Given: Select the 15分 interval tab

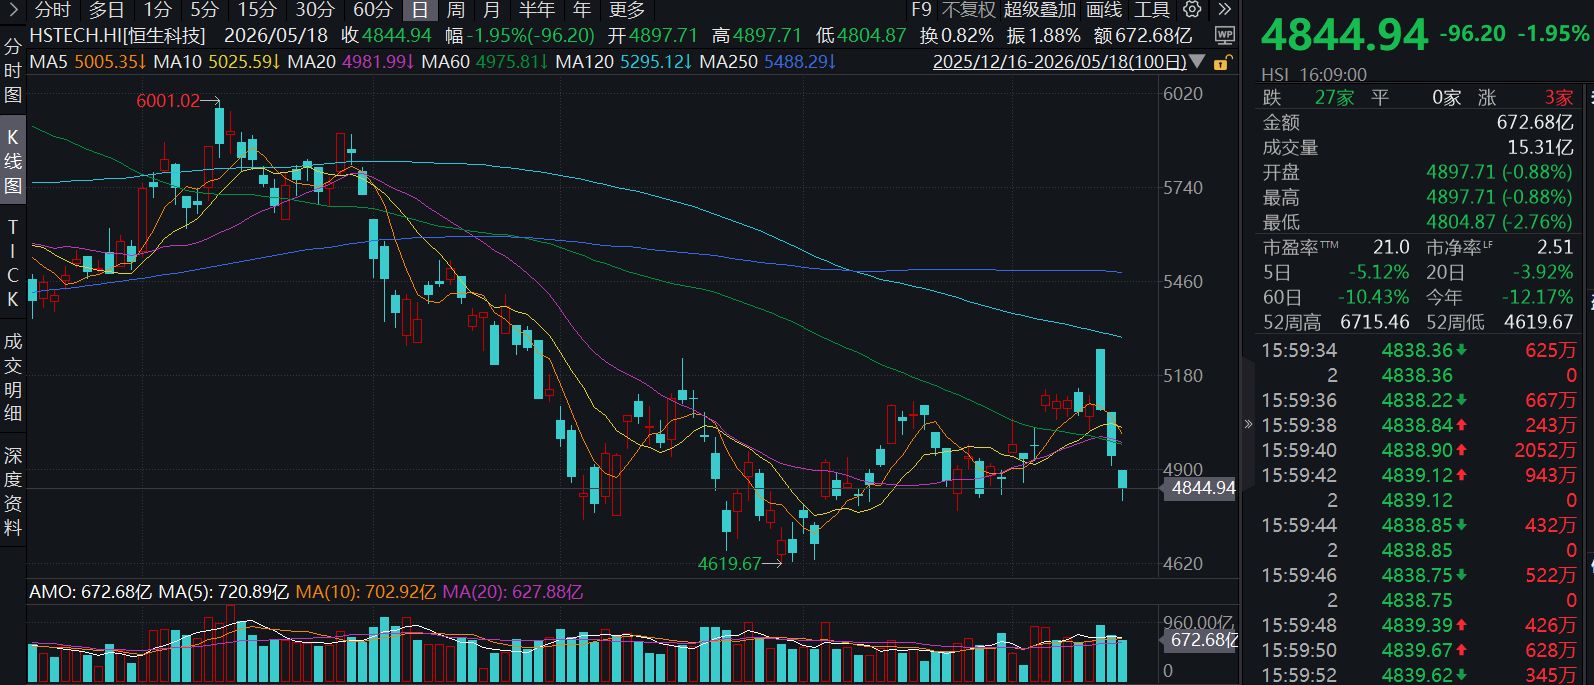Looking at the screenshot, I should pos(257,10).
